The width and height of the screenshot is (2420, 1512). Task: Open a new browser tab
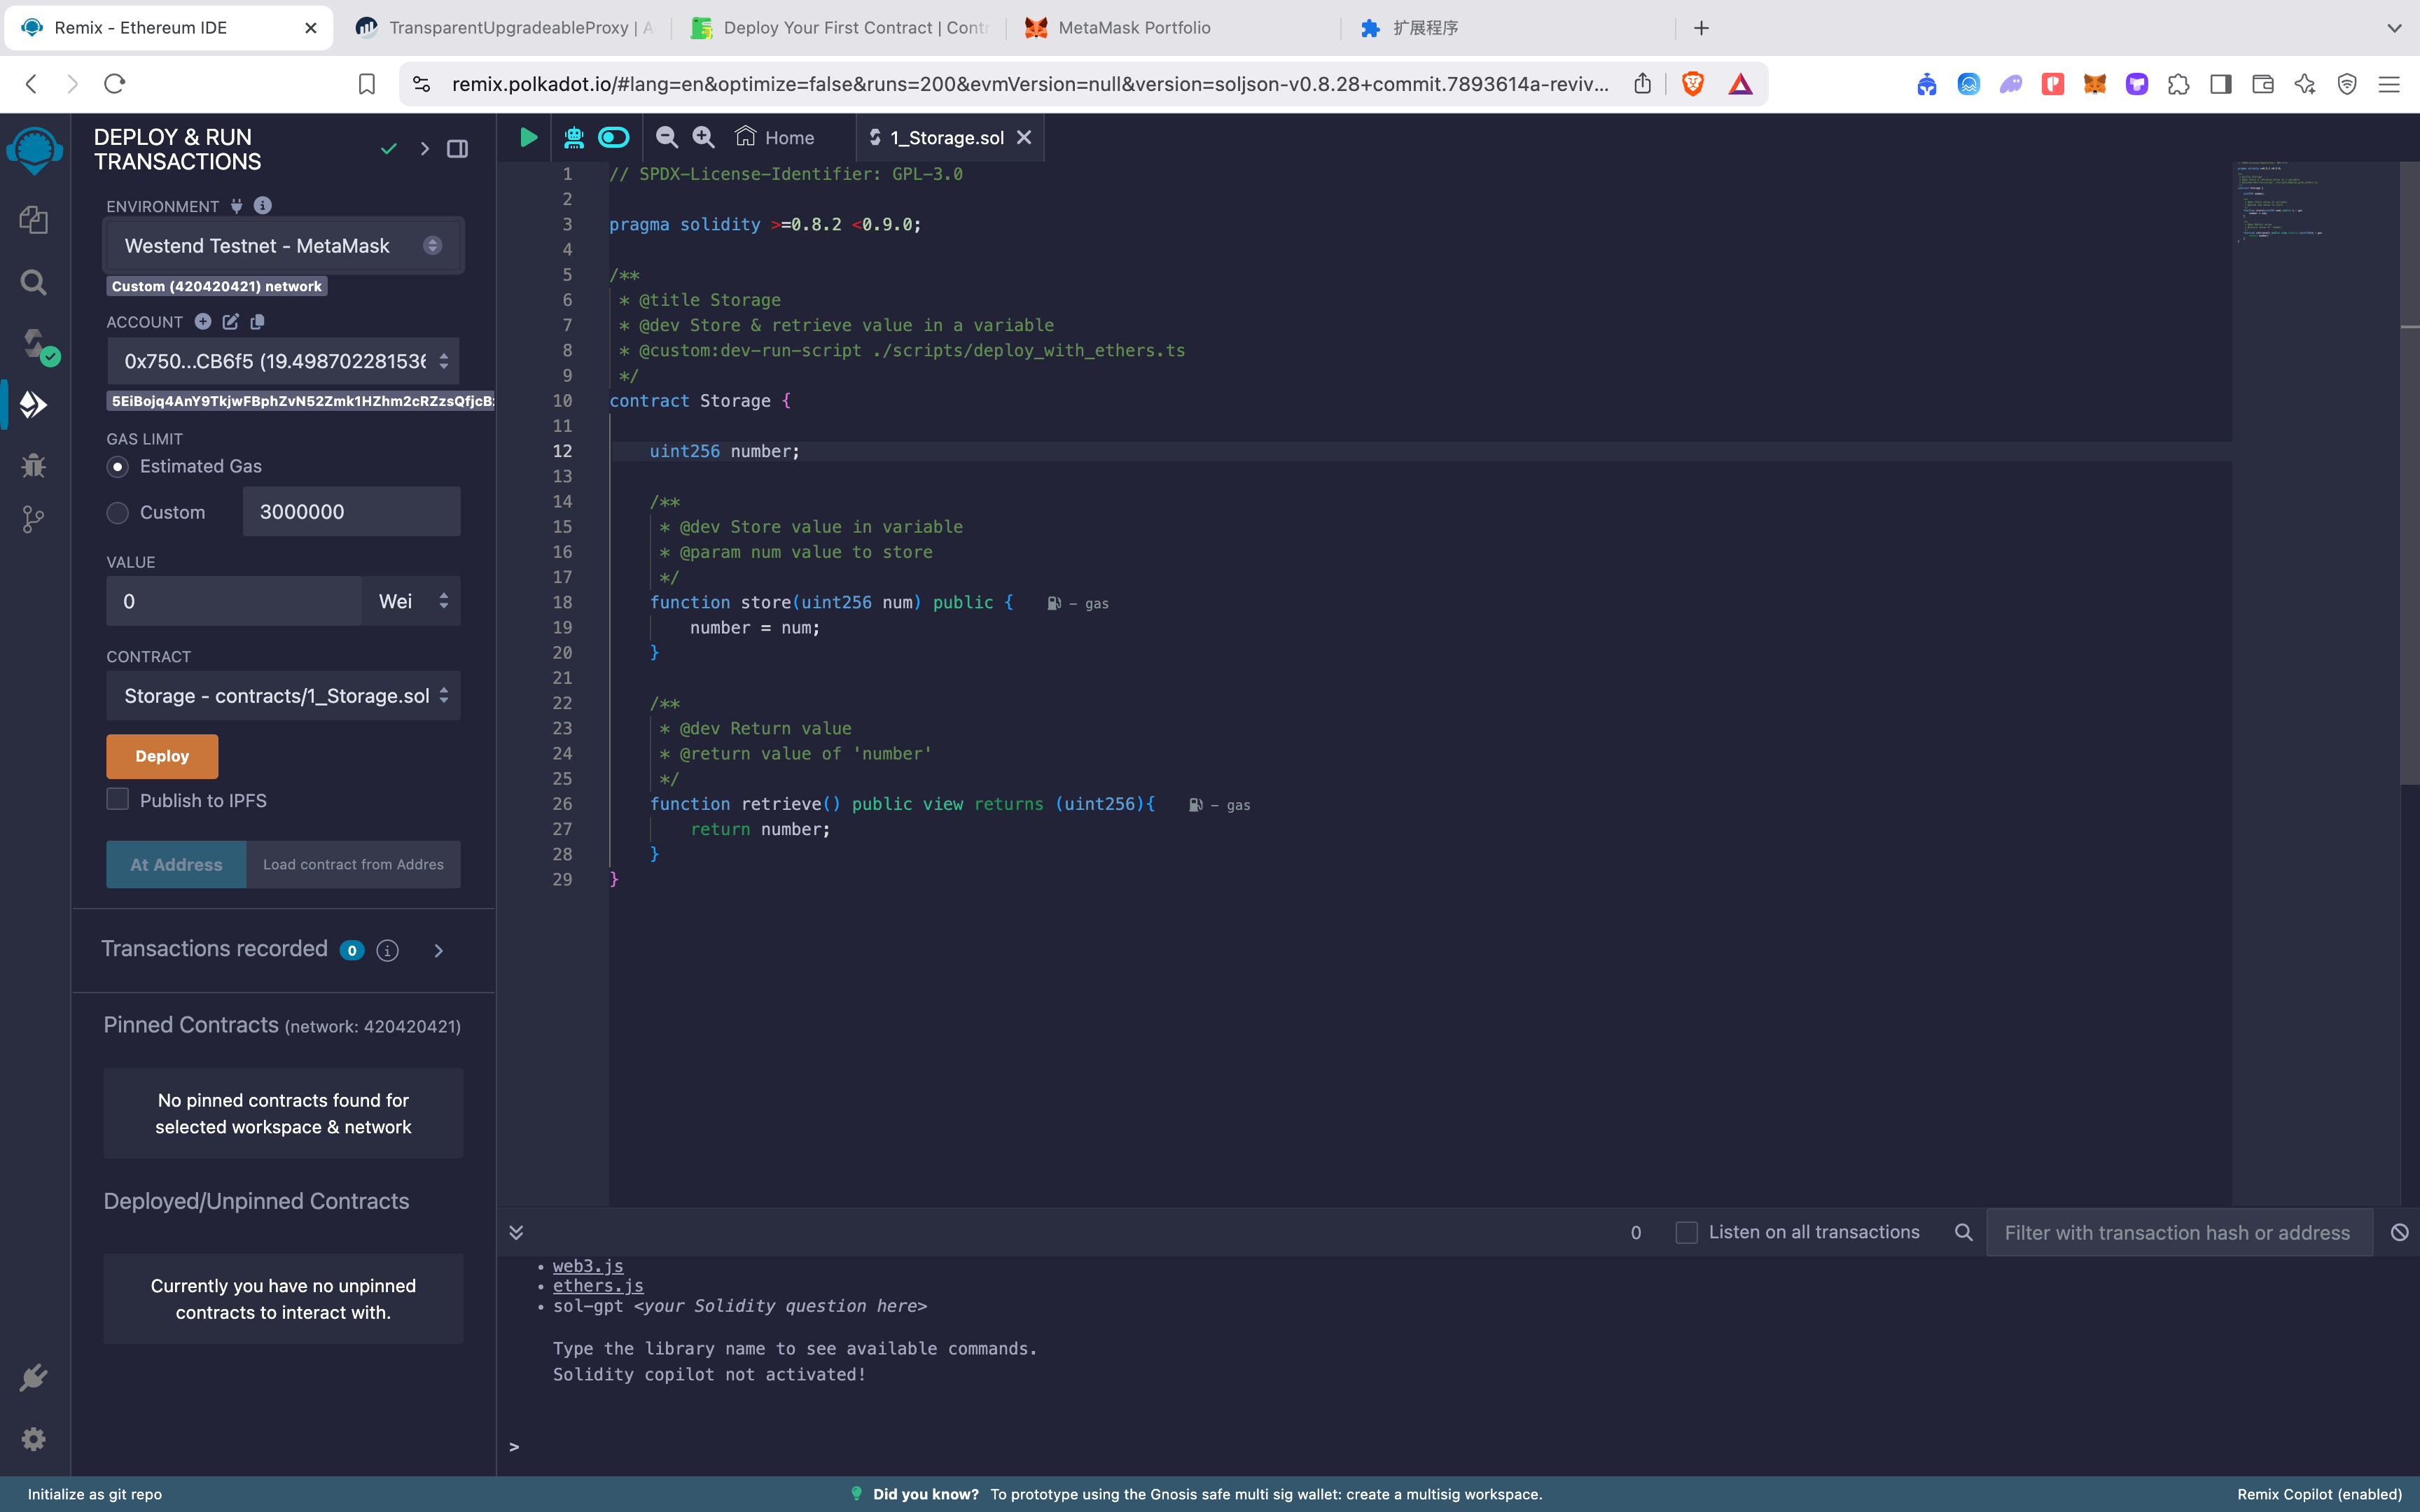click(1701, 28)
